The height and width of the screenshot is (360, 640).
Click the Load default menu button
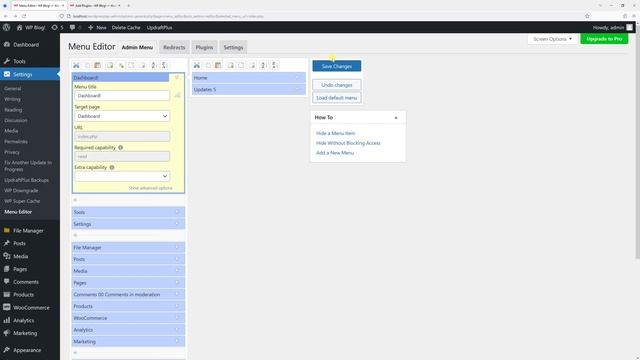pyautogui.click(x=337, y=98)
